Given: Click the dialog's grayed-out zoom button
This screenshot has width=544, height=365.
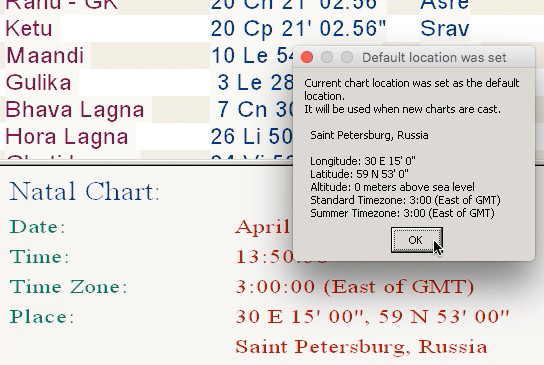Looking at the screenshot, I should click(347, 57).
